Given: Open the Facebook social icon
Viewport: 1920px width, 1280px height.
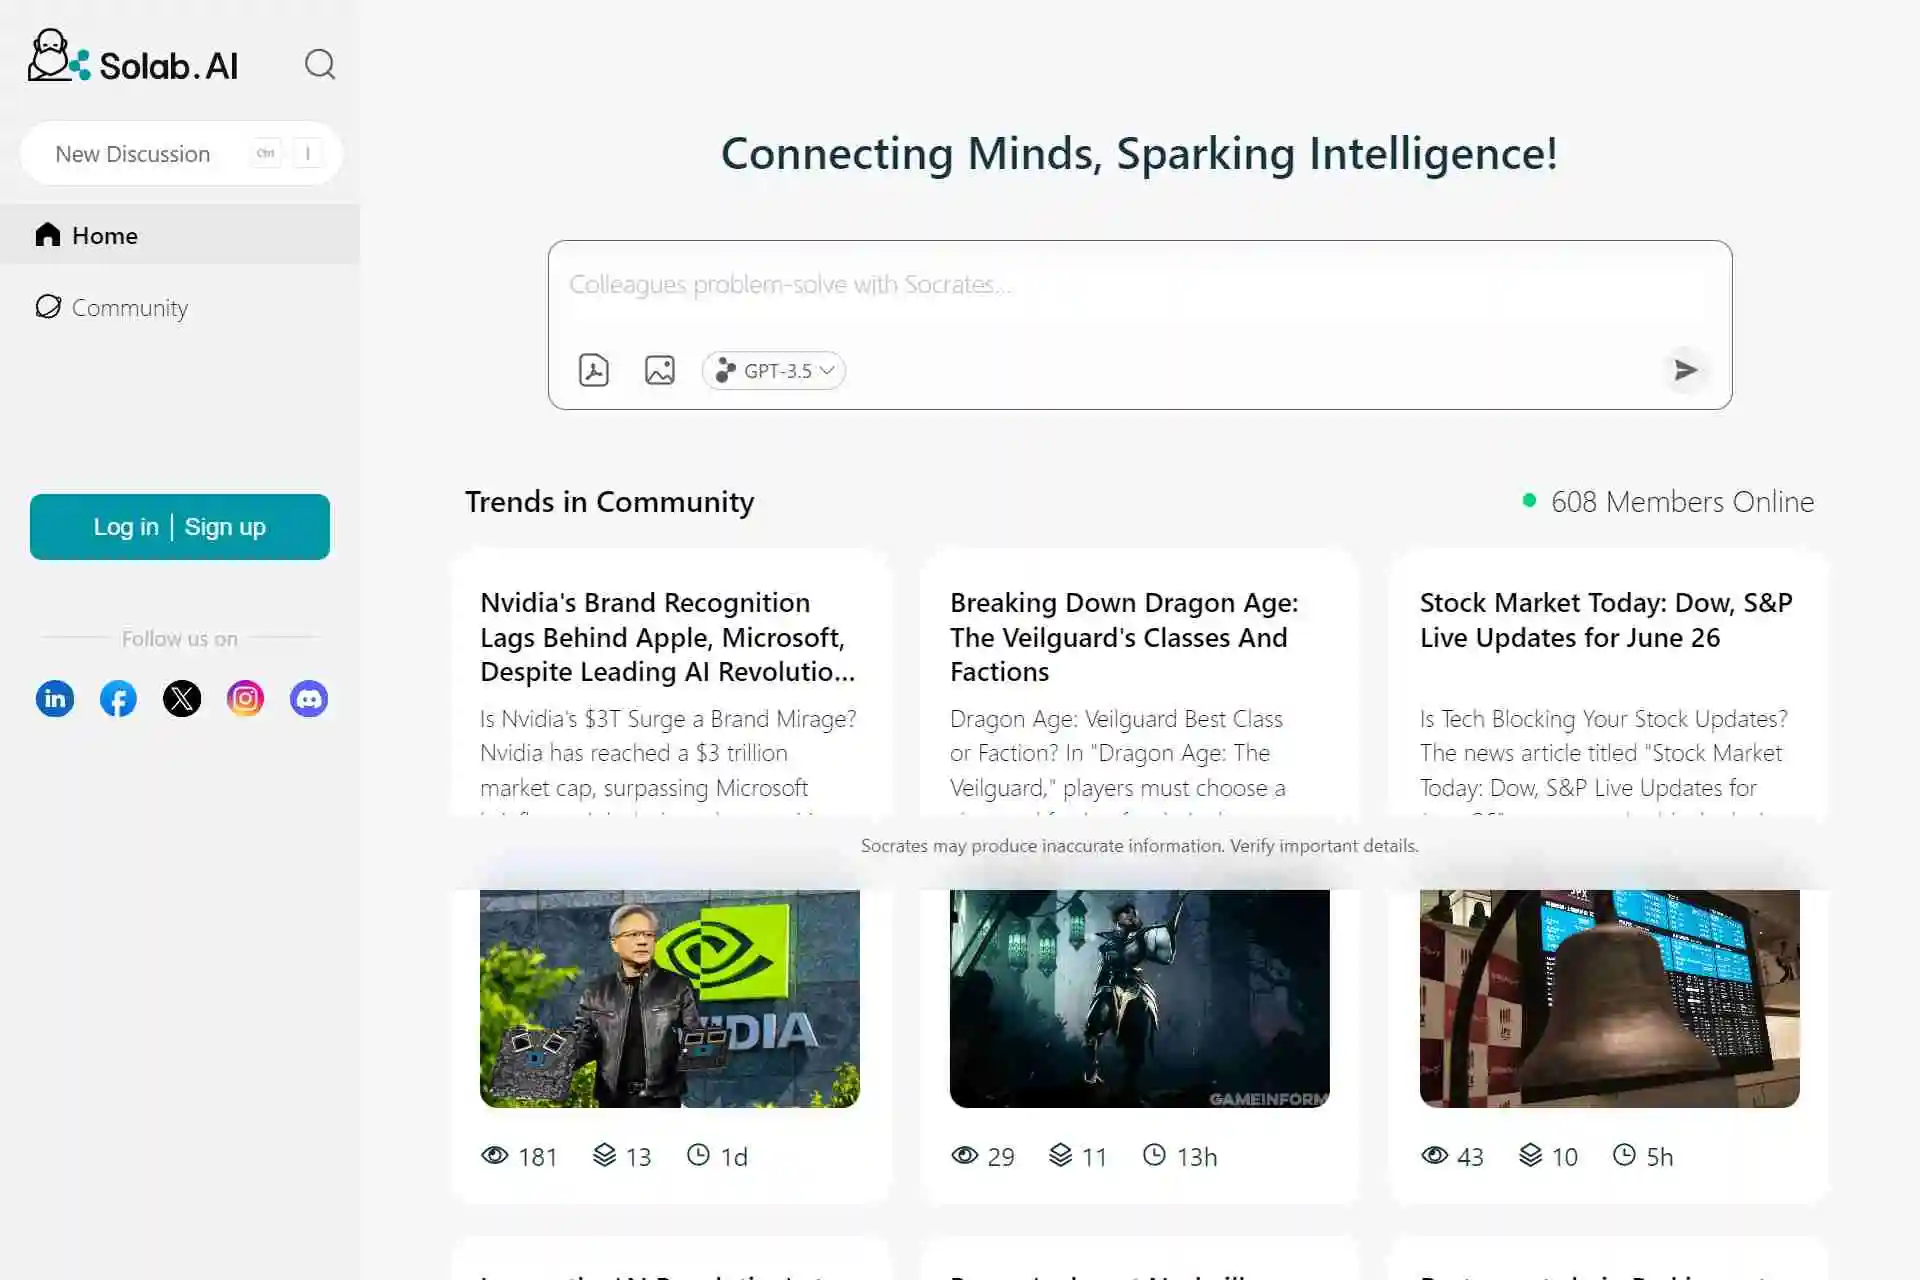Looking at the screenshot, I should [118, 698].
